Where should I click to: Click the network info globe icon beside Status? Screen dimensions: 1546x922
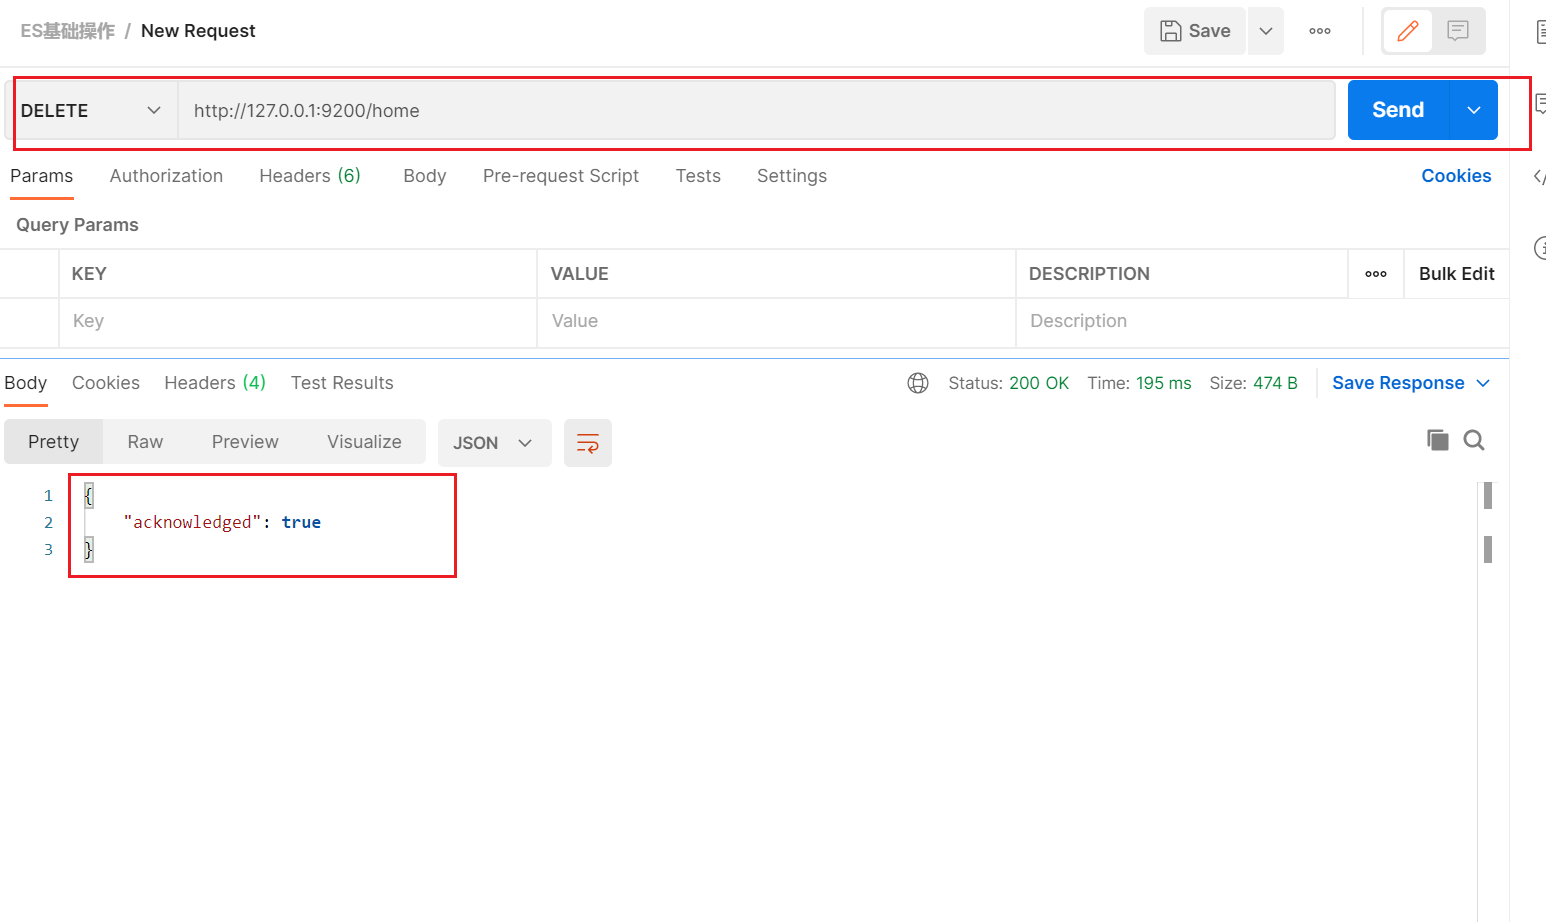coord(918,383)
